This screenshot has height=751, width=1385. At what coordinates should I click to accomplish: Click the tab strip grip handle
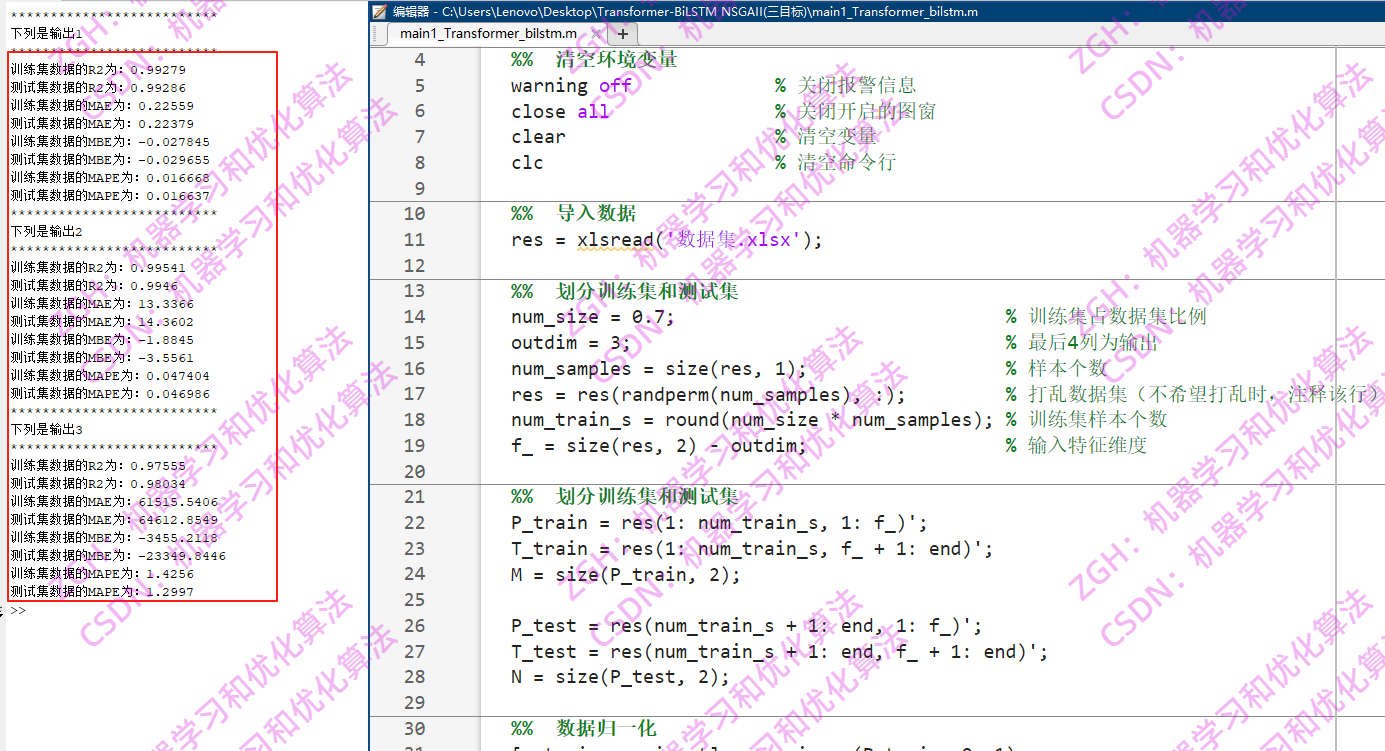tap(377, 33)
